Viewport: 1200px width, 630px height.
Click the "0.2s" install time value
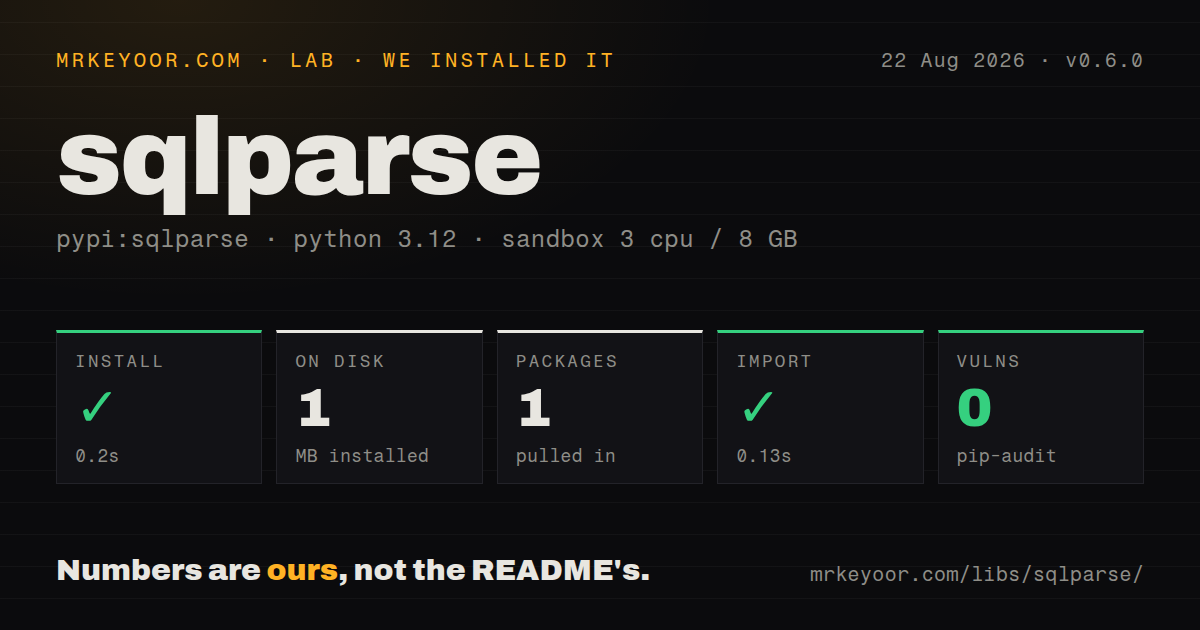tap(97, 456)
